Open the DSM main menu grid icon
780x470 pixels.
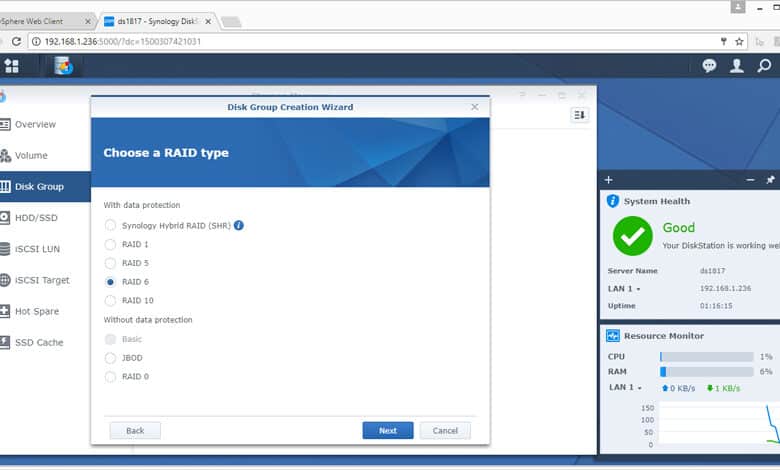coord(11,66)
